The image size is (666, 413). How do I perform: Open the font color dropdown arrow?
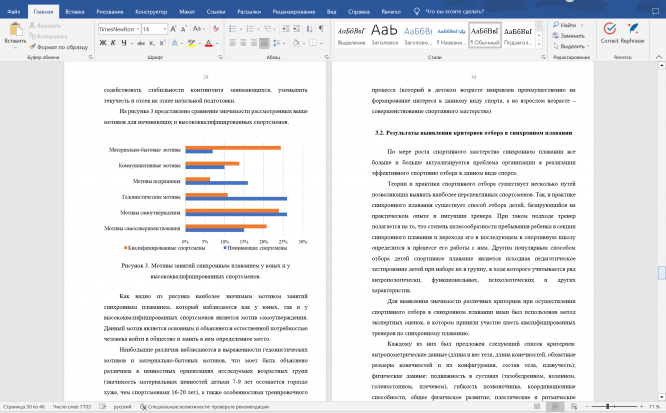pyautogui.click(x=217, y=43)
